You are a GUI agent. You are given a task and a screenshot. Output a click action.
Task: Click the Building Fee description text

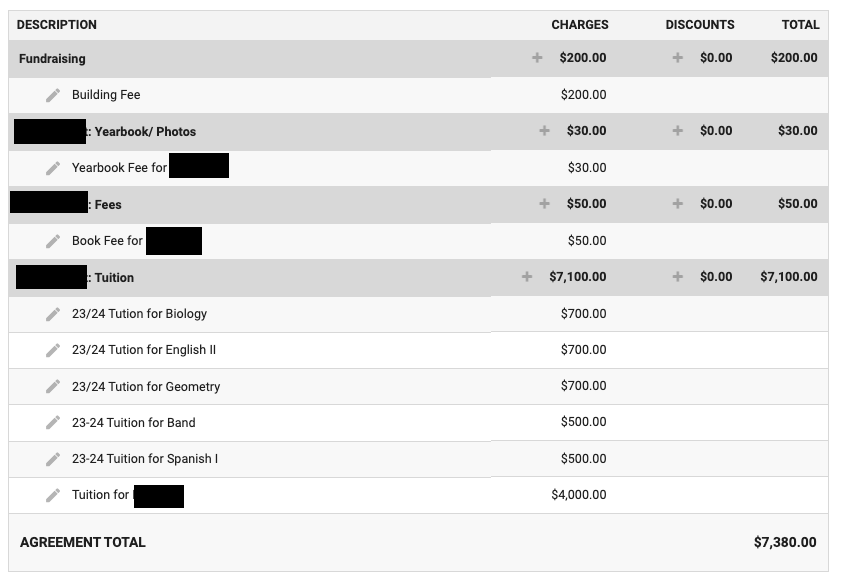pos(106,95)
